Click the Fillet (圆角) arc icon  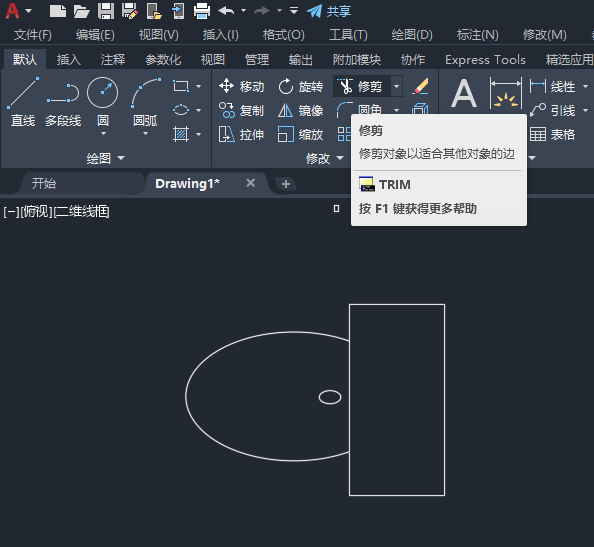click(x=344, y=109)
